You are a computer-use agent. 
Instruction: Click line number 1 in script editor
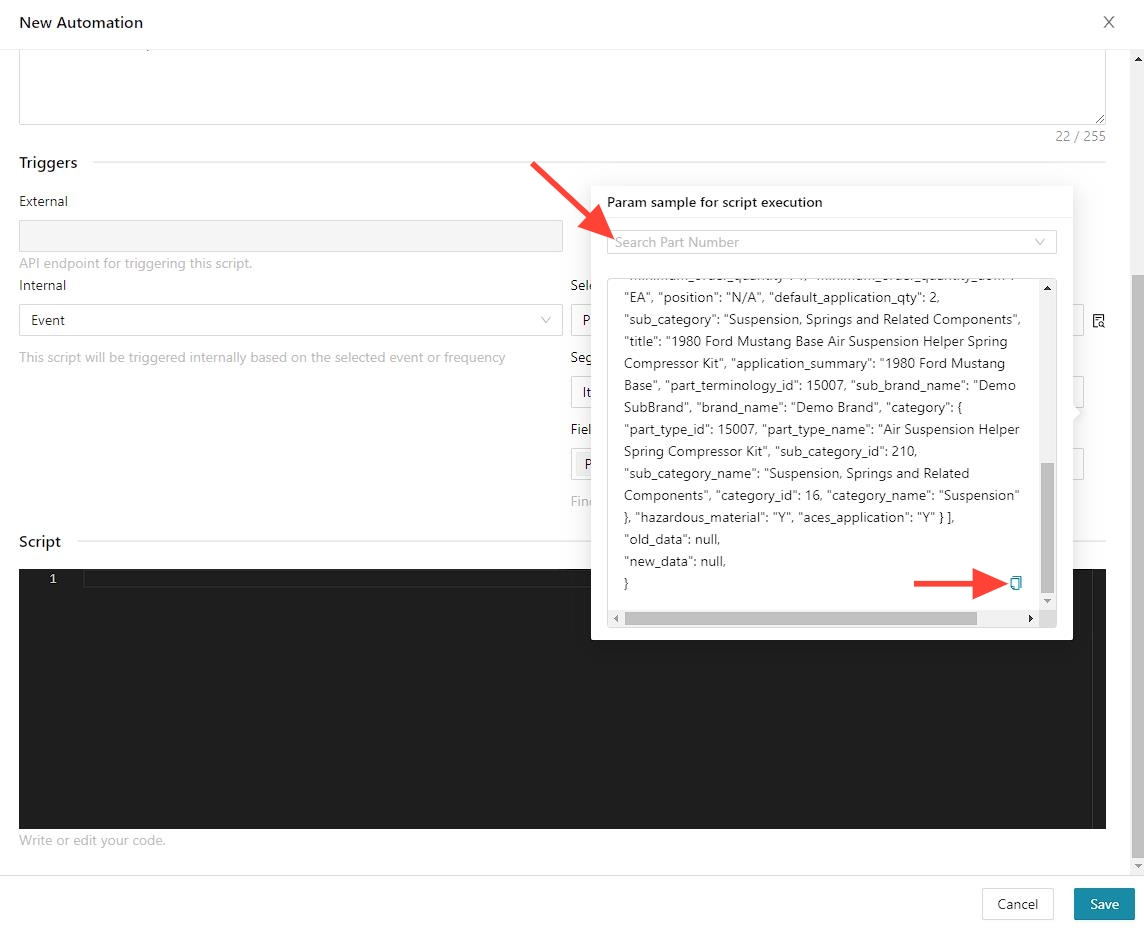[x=53, y=578]
